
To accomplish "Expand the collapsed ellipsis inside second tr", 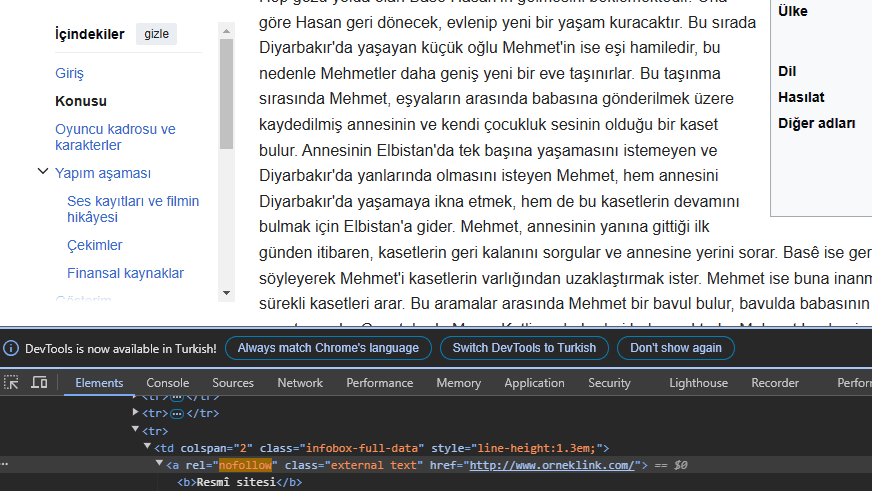I will point(177,413).
